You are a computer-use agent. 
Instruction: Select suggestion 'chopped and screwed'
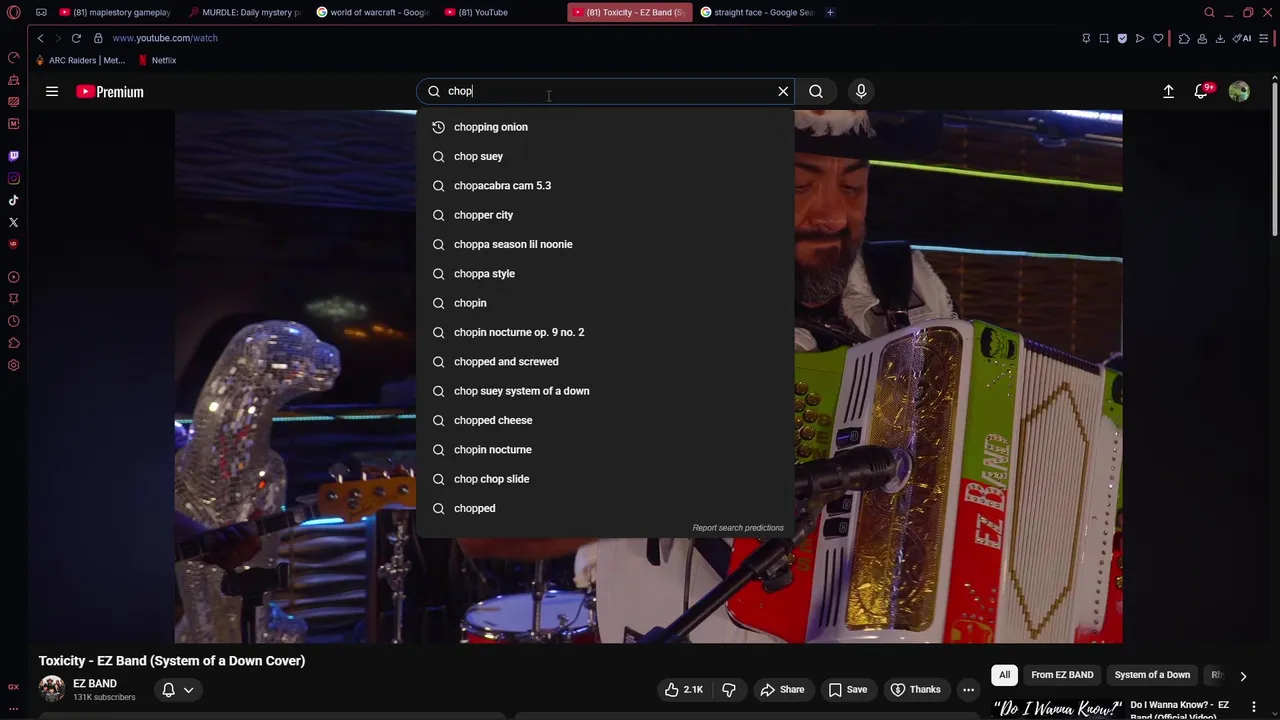coord(605,361)
